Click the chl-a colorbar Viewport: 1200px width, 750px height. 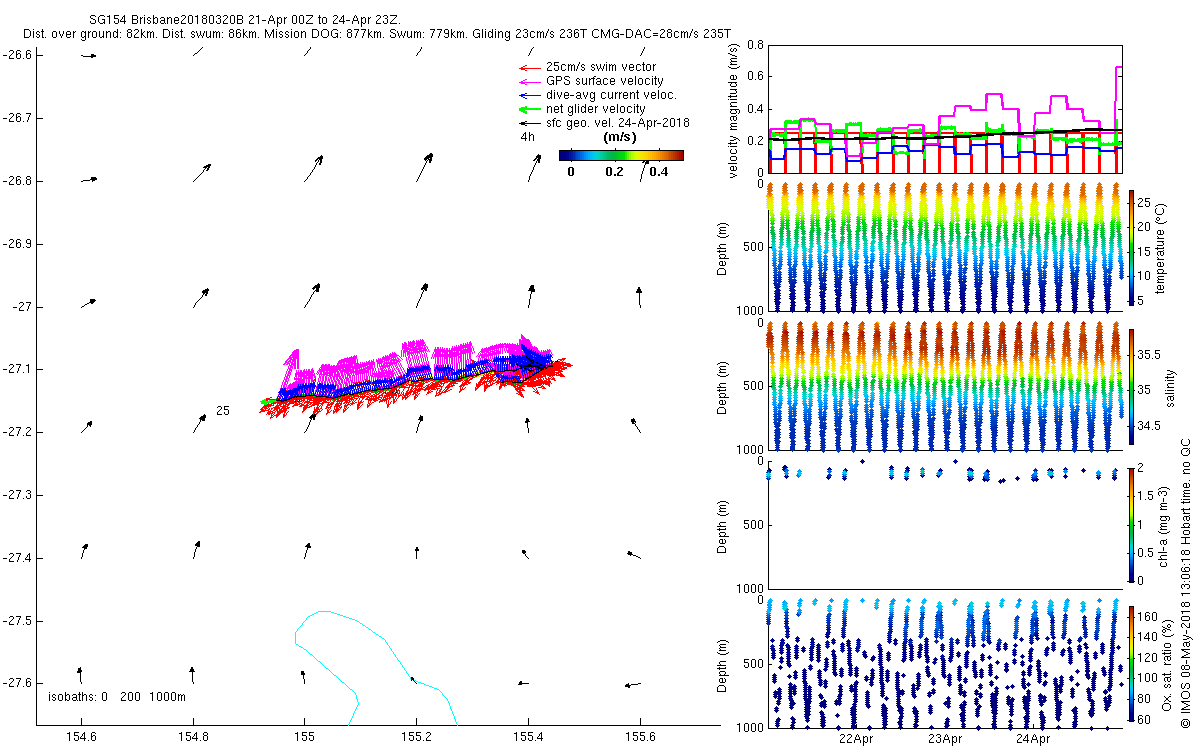point(1131,524)
